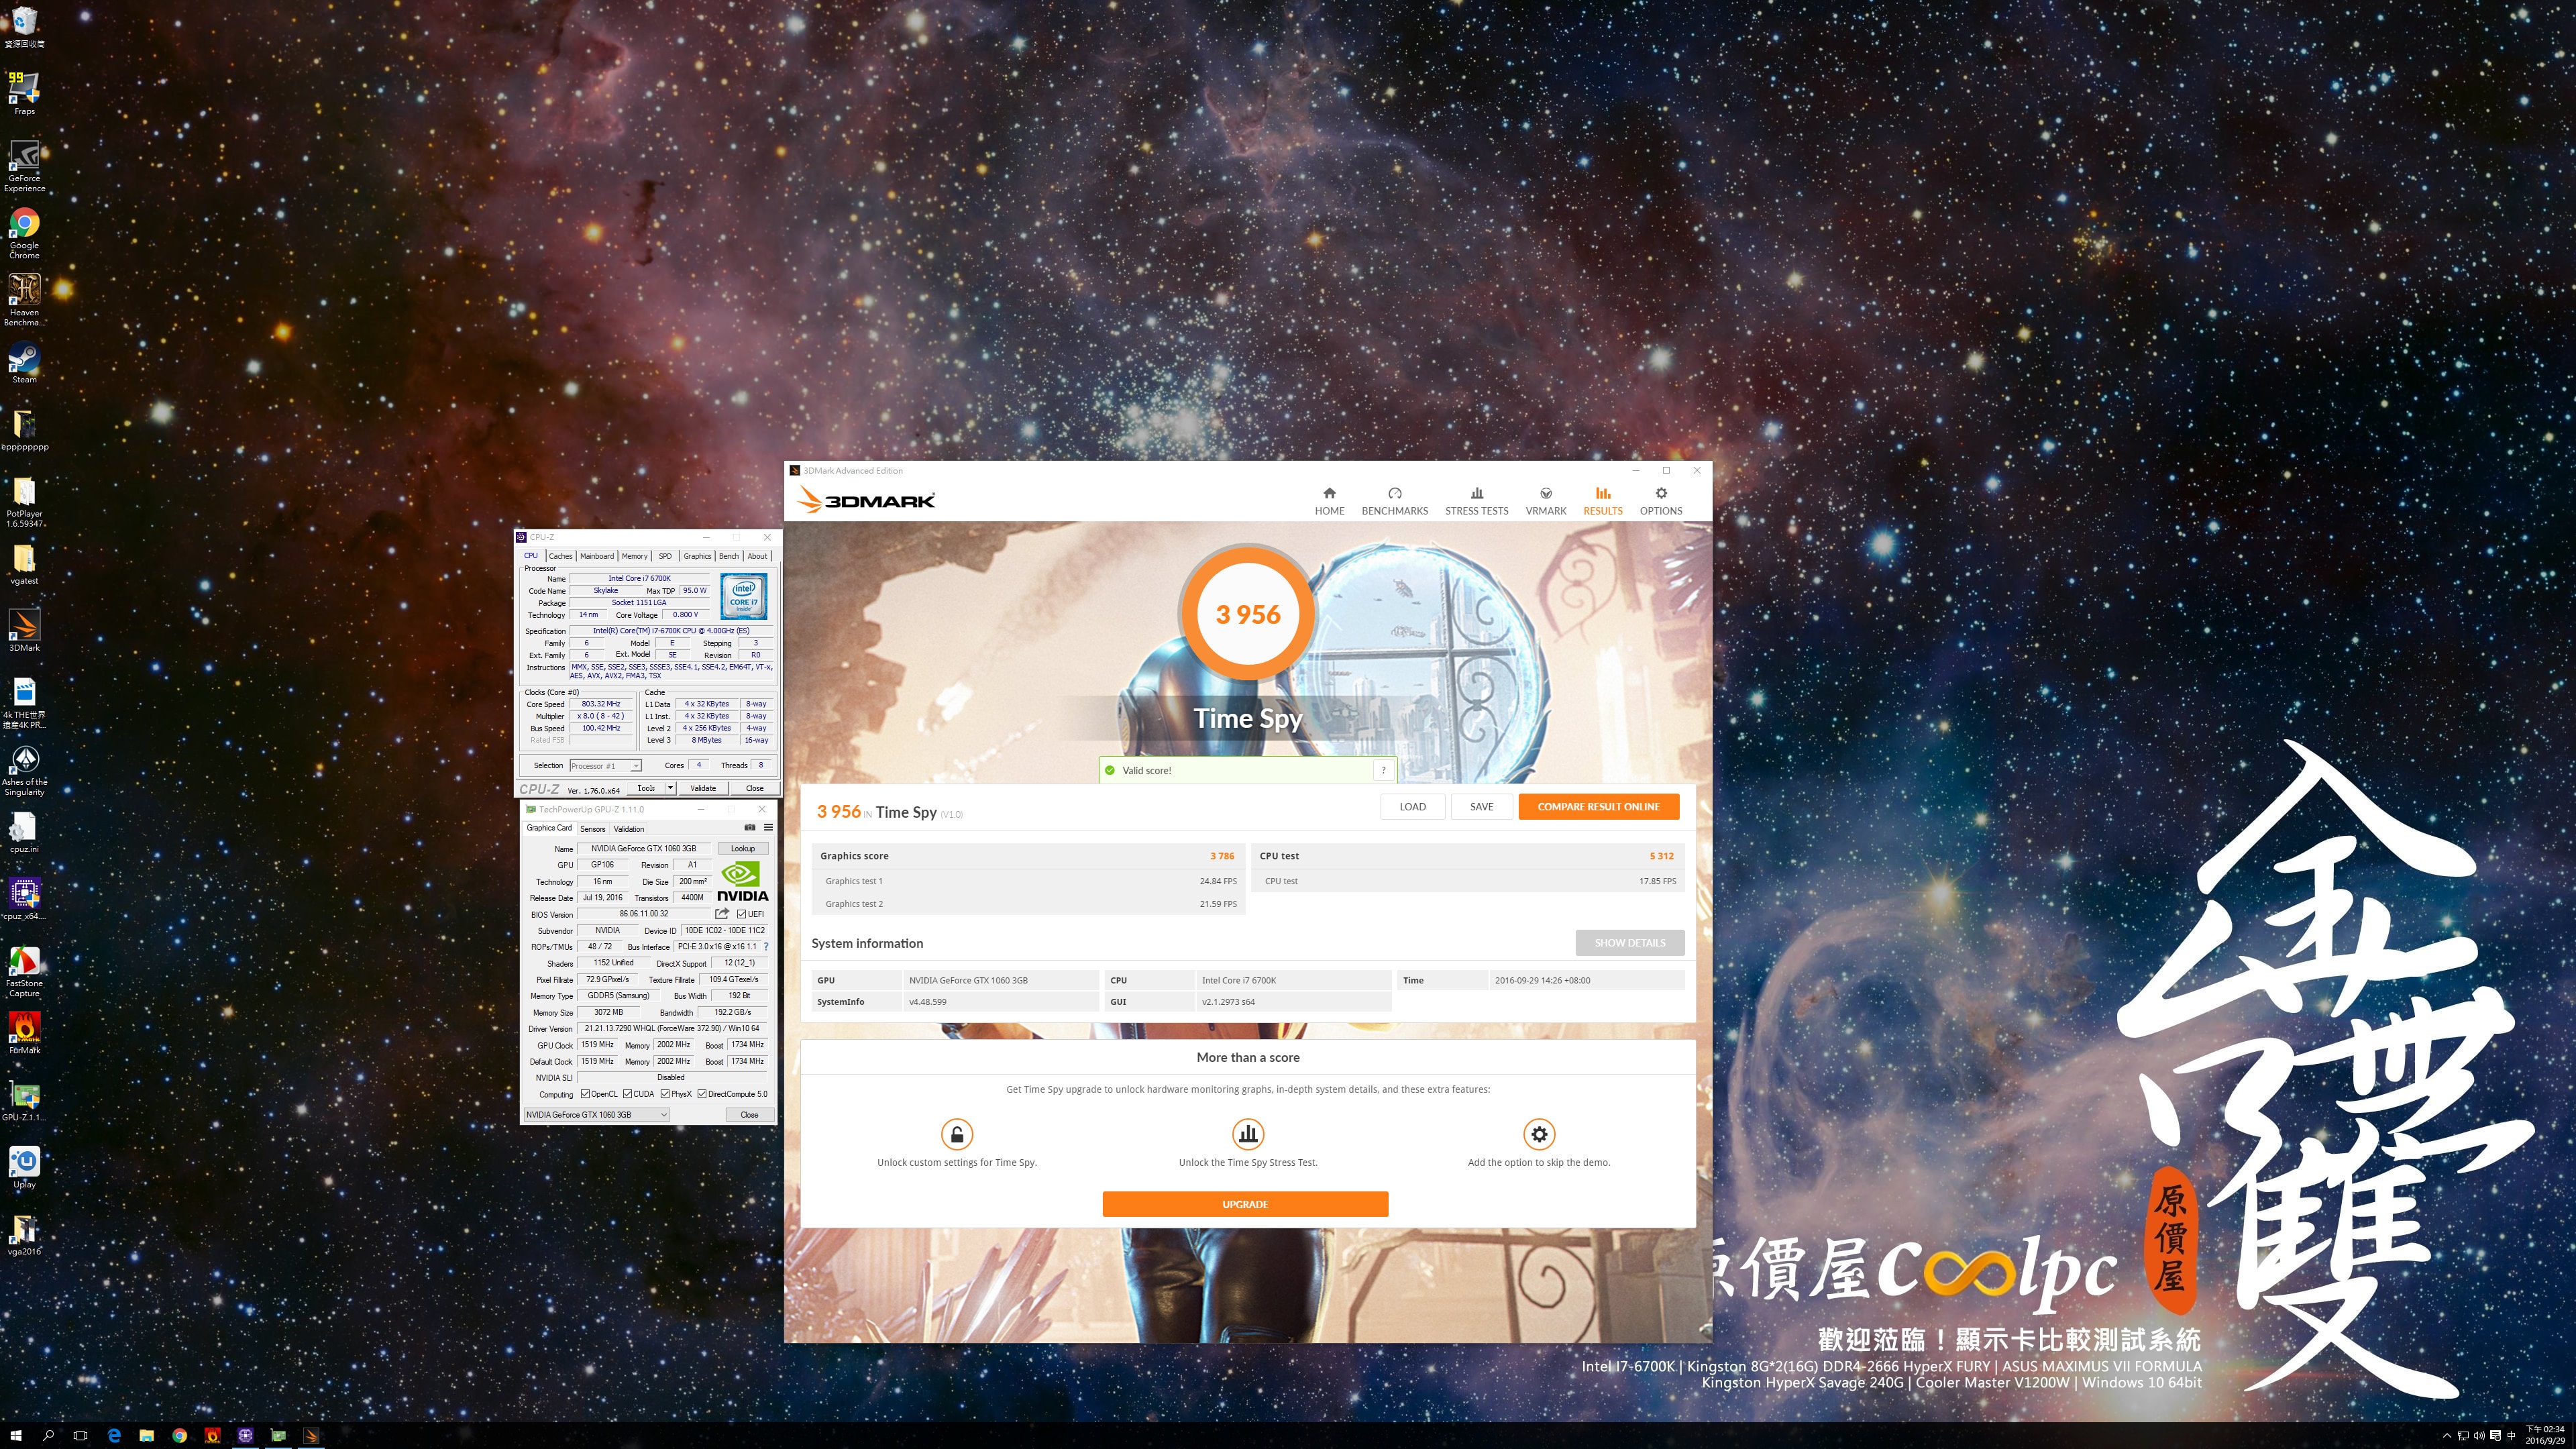Select Ashes of the Singularity desktop icon
Screen dimensions: 2576x1449
pyautogui.click(x=24, y=770)
